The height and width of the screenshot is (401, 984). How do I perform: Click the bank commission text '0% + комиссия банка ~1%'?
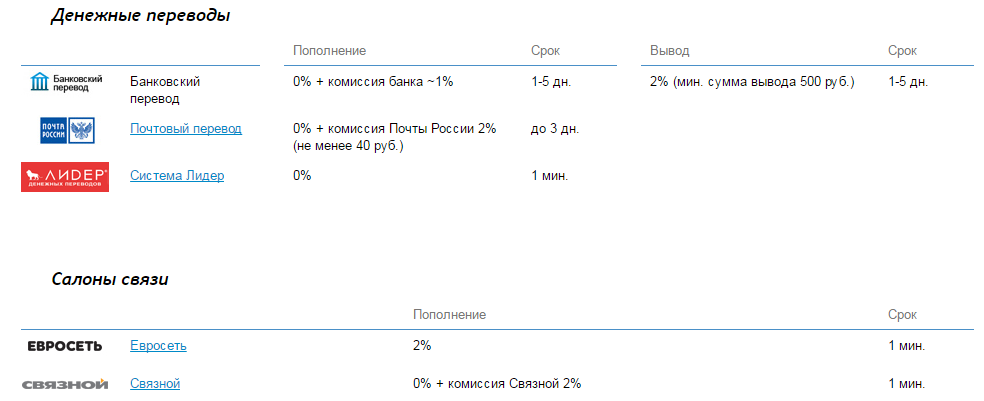[x=373, y=82]
